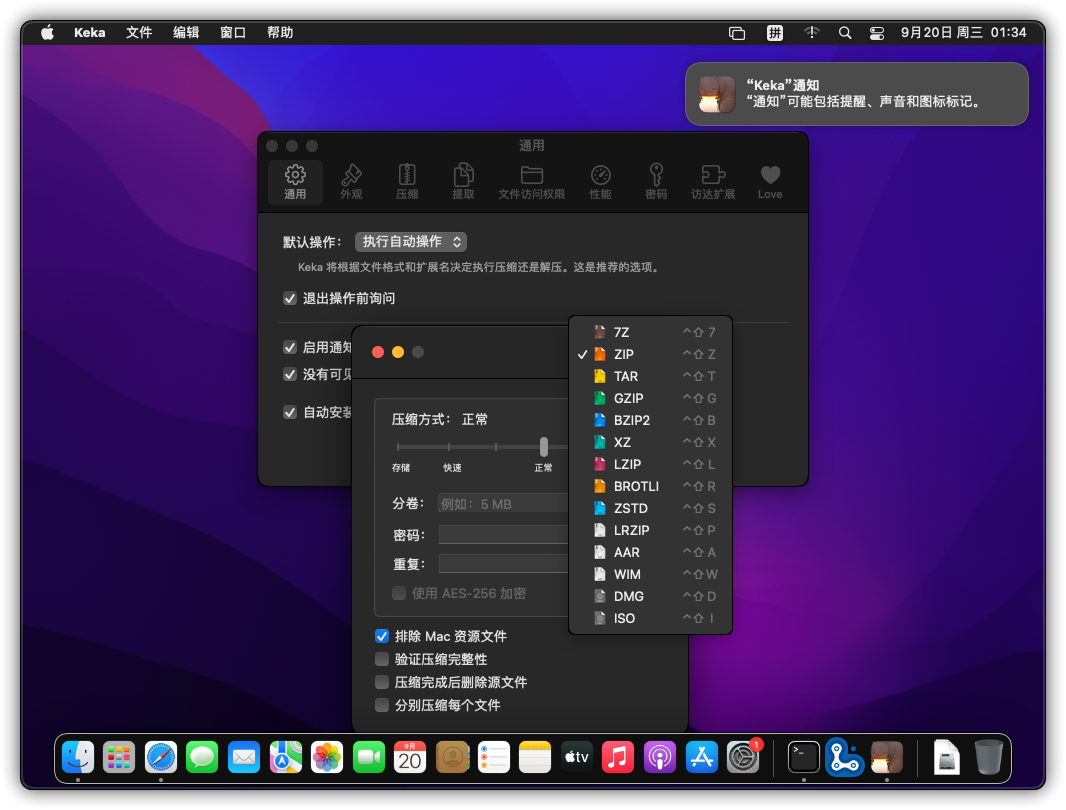
Task: Switch to the 性能 performance tab
Action: point(600,182)
